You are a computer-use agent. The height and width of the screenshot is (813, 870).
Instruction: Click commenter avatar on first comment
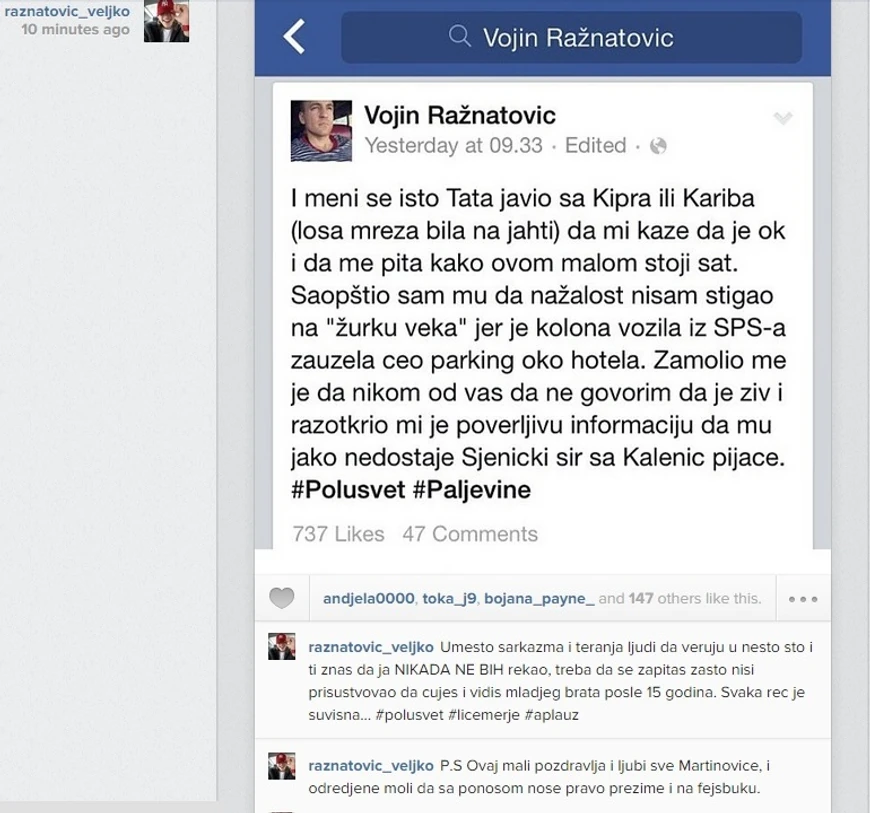[282, 647]
